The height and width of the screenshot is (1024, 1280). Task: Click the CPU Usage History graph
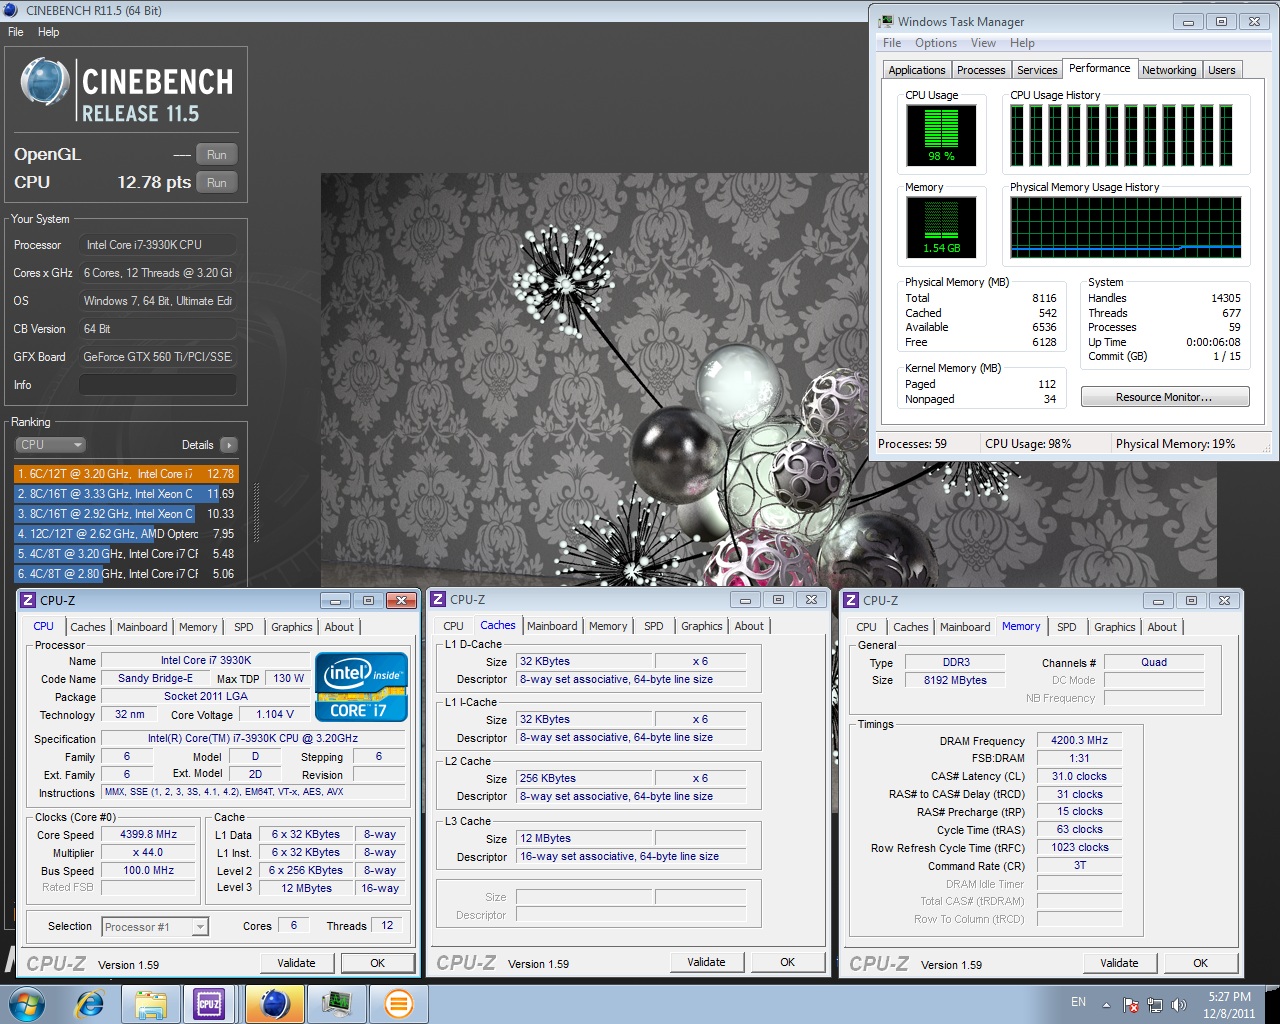tap(1126, 135)
